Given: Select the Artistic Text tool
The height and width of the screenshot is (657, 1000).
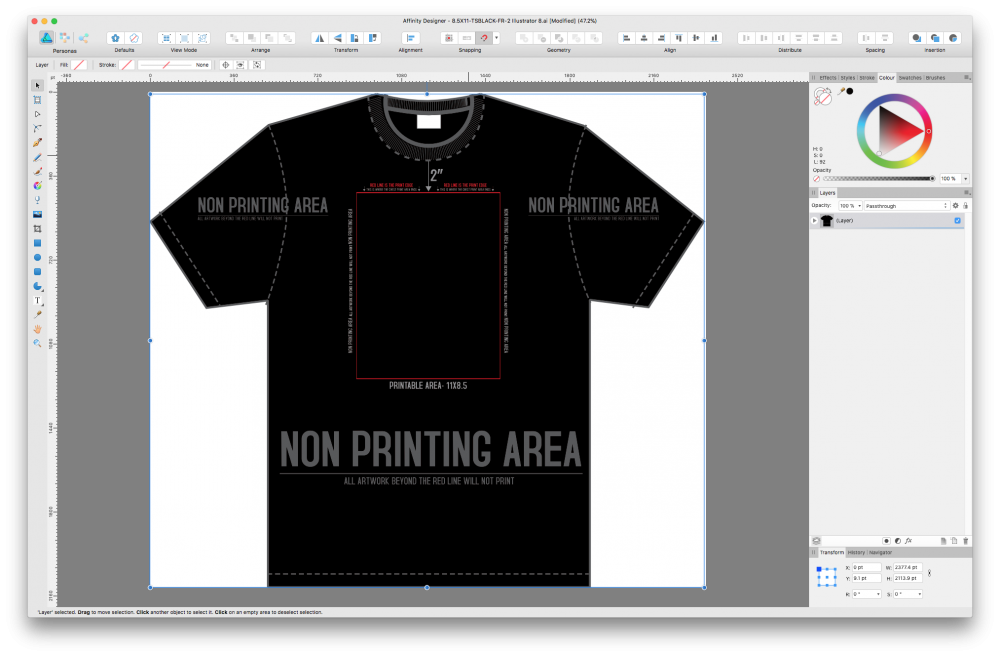Looking at the screenshot, I should point(38,300).
